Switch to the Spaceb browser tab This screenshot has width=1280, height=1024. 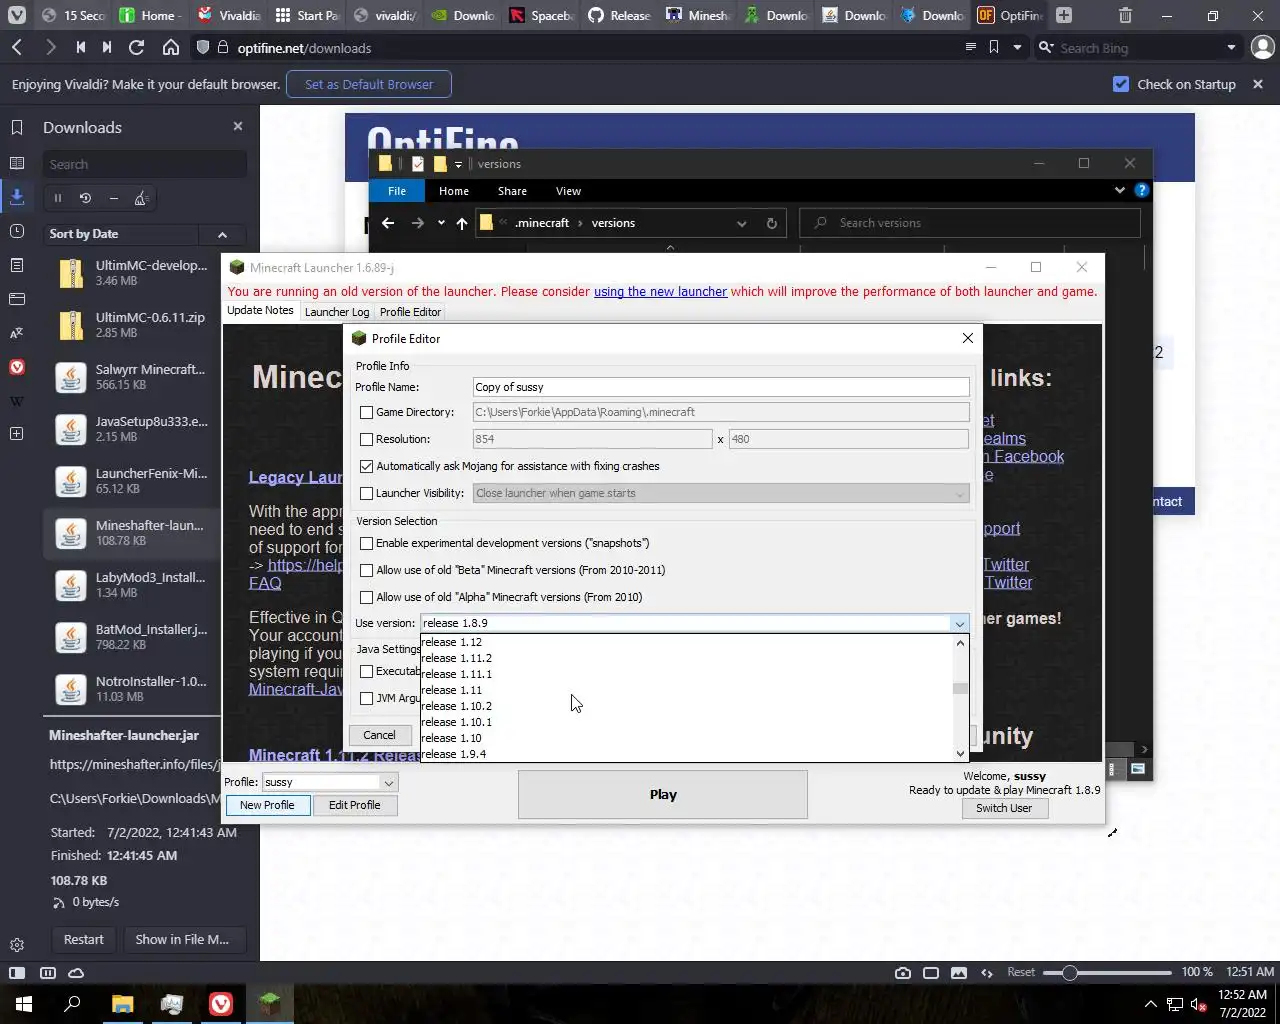[541, 15]
